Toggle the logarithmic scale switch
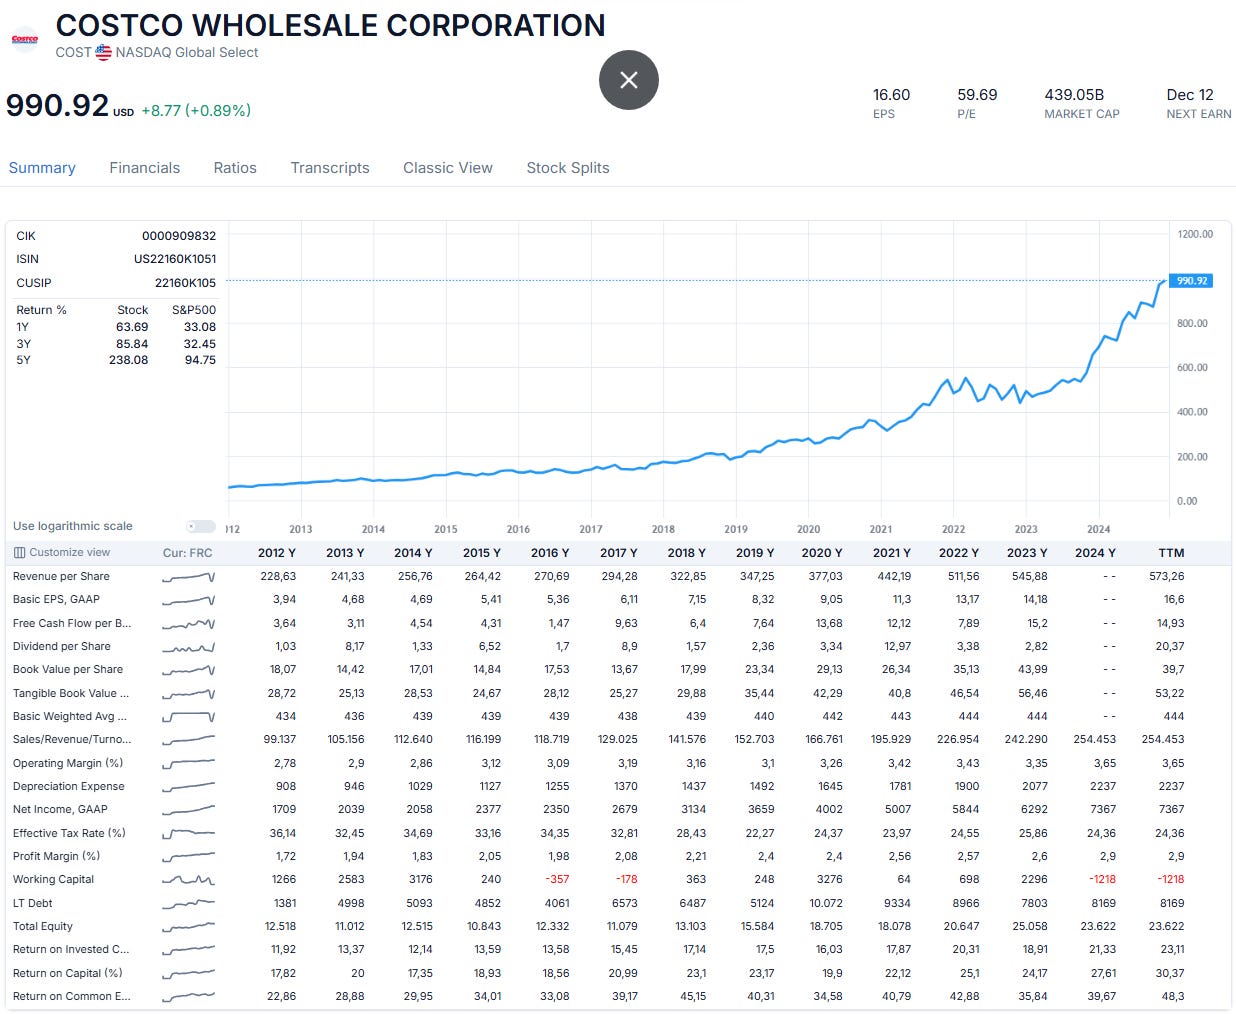Image resolution: width=1236 pixels, height=1014 pixels. click(201, 526)
